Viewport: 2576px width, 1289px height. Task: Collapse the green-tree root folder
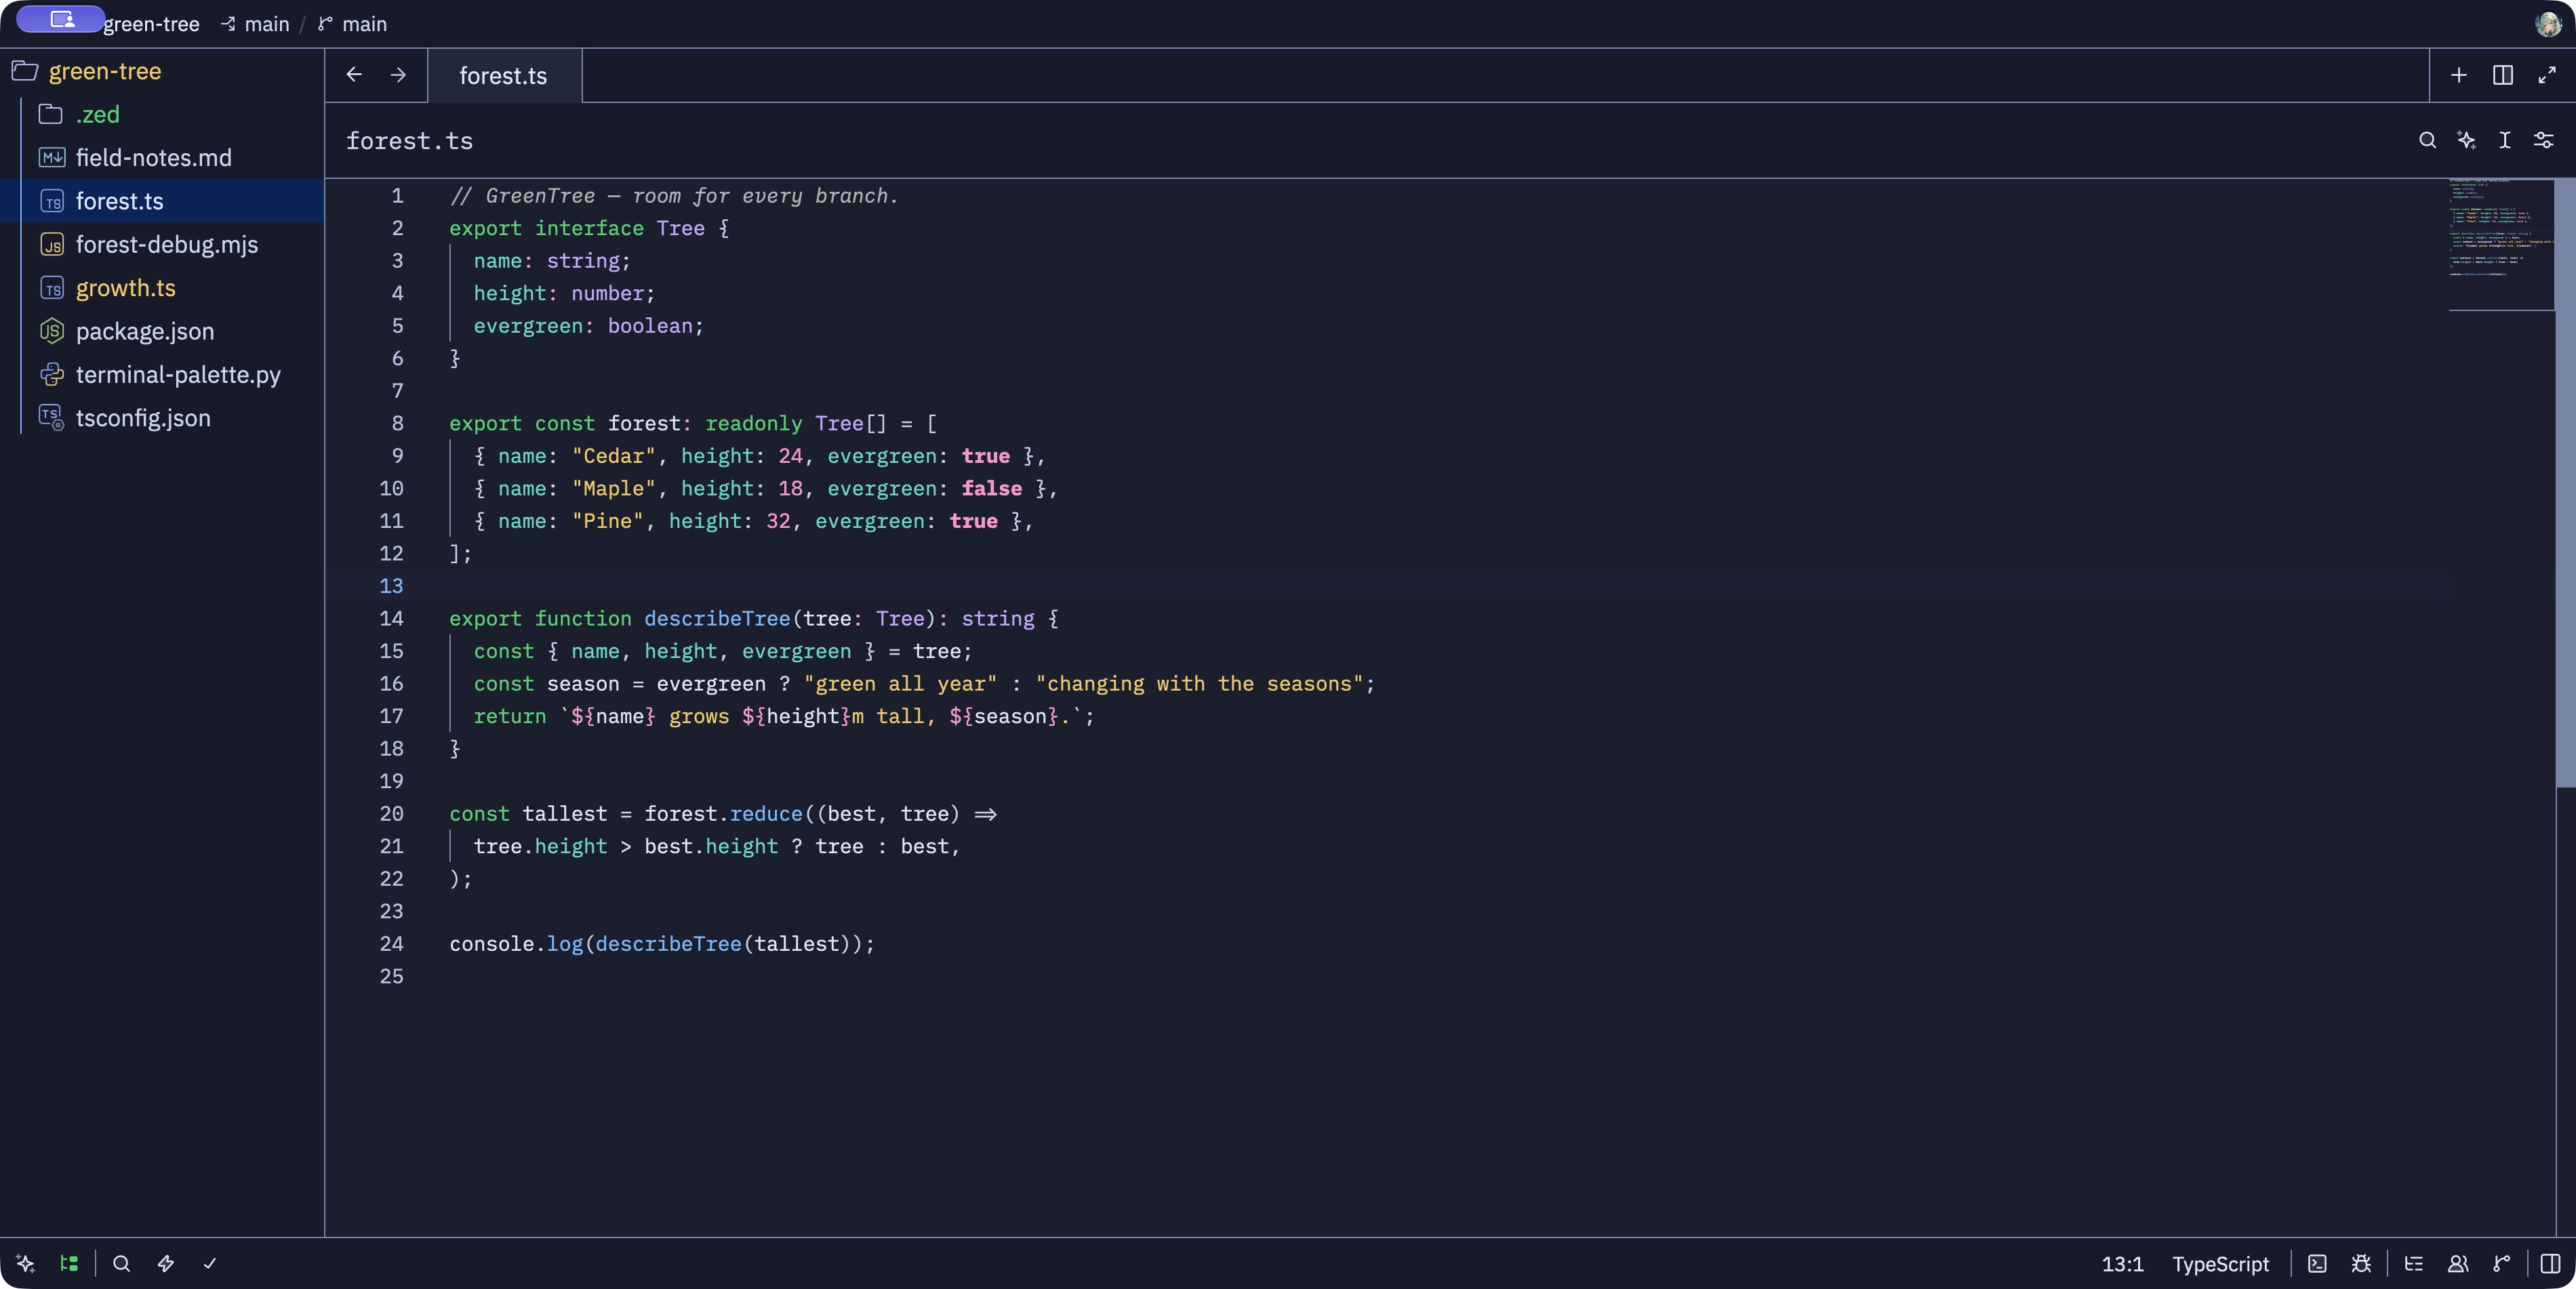click(x=162, y=71)
